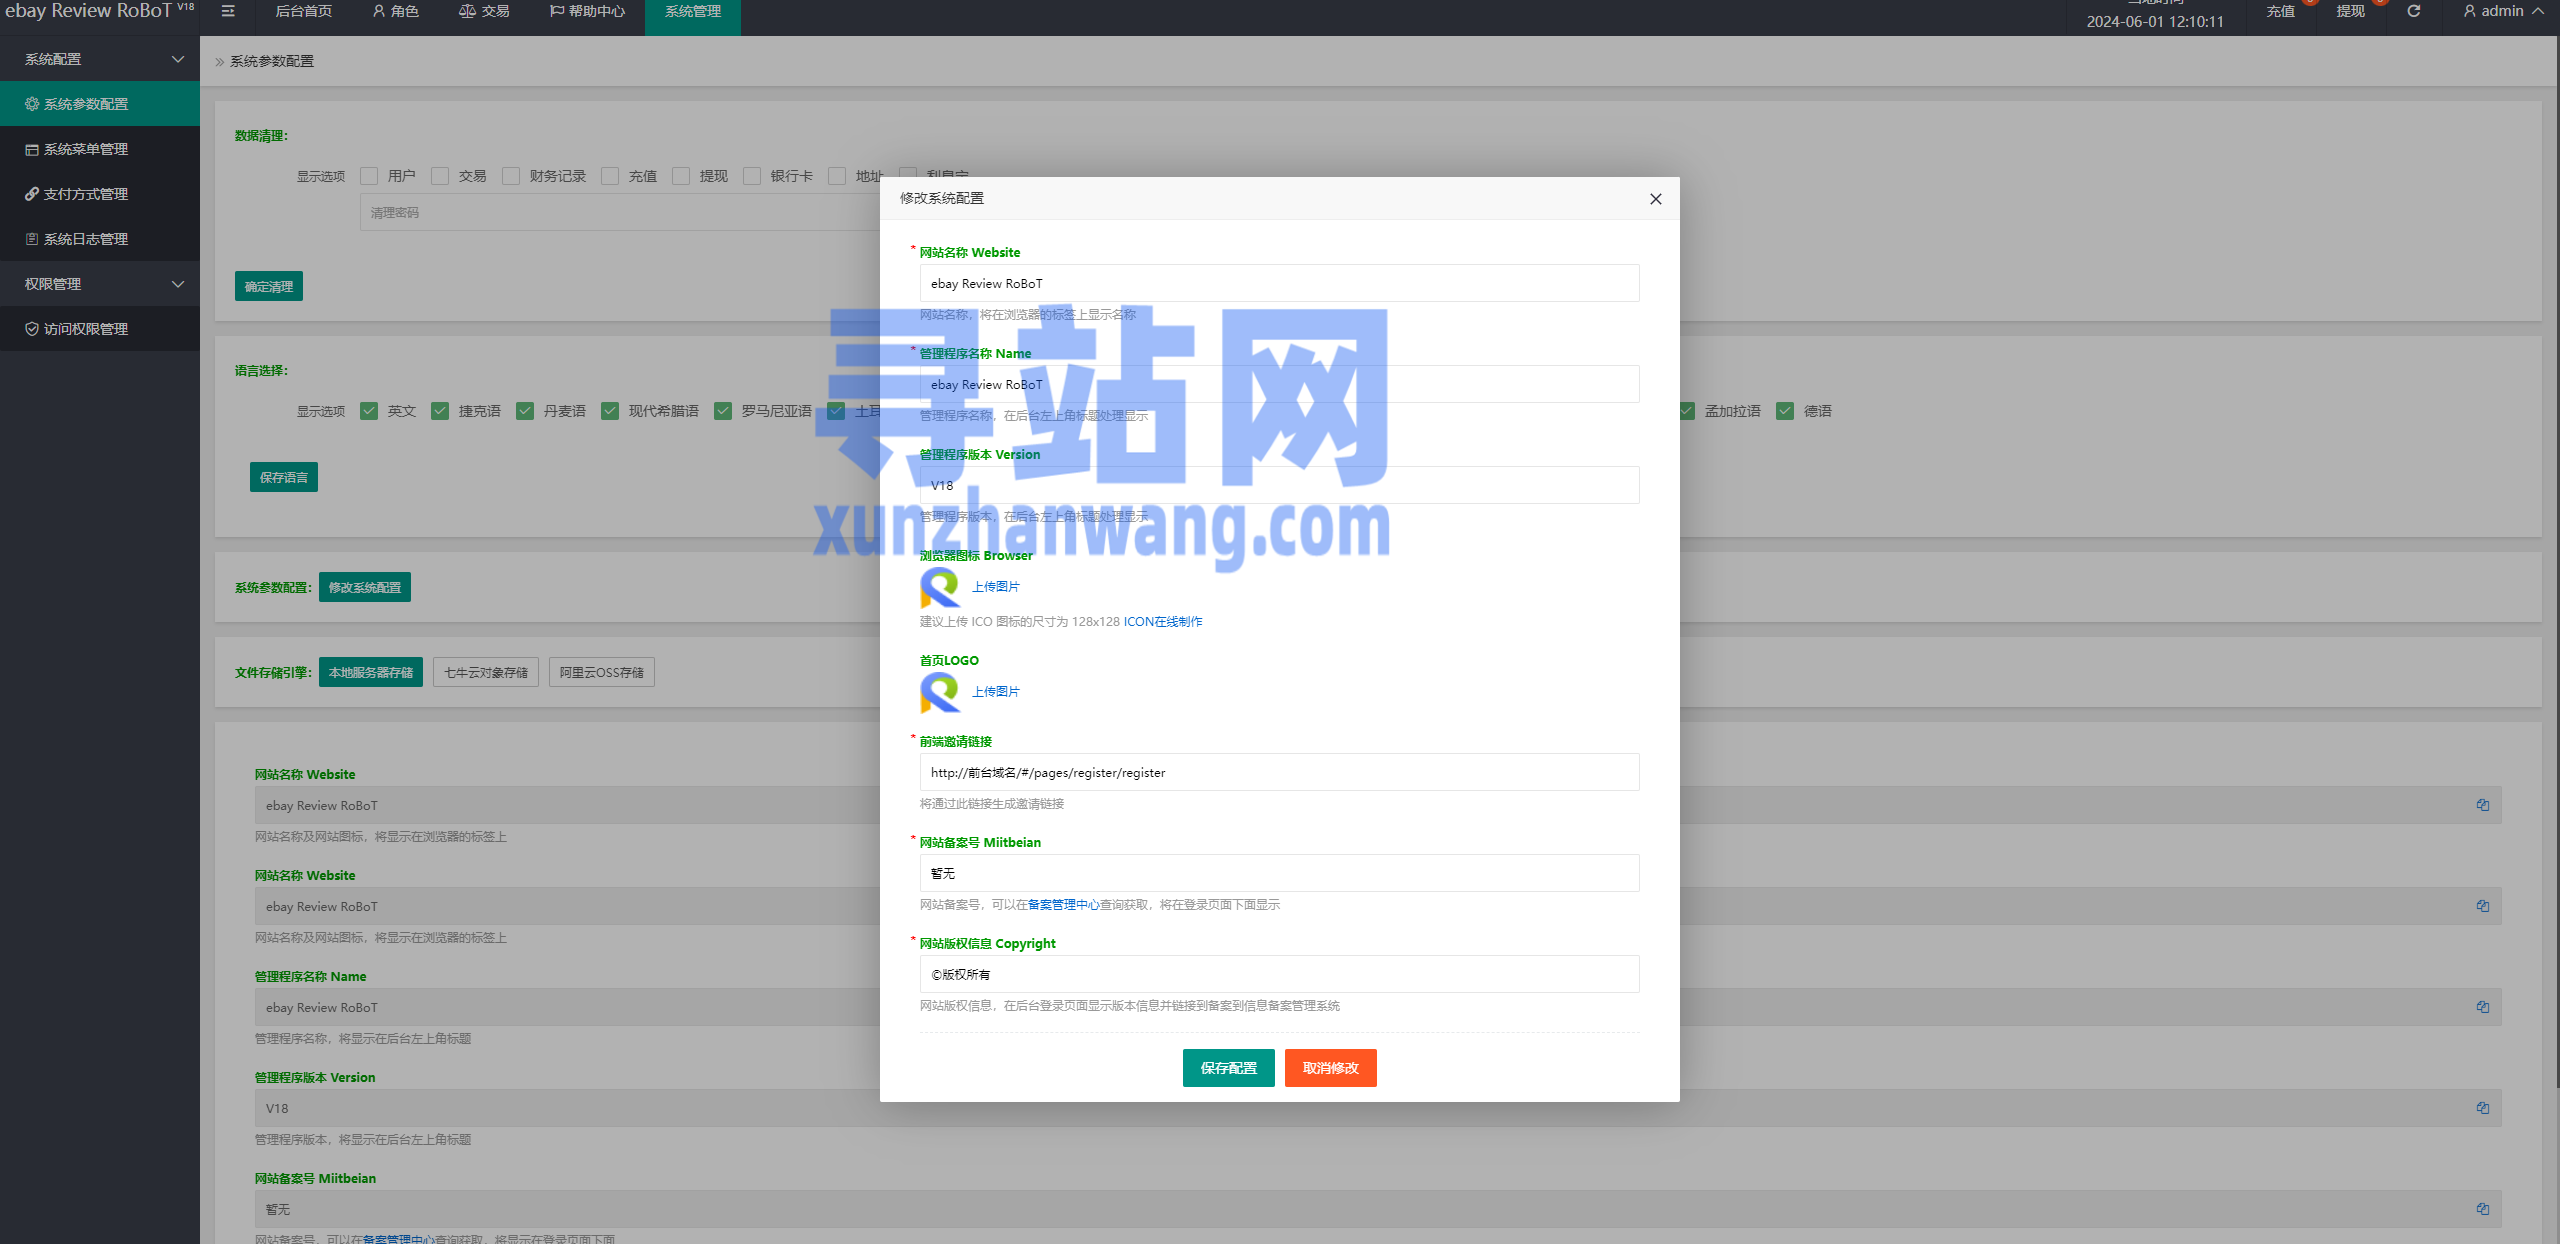Select 七牛云对象存储 storage engine
This screenshot has height=1244, width=2560.
click(x=486, y=672)
